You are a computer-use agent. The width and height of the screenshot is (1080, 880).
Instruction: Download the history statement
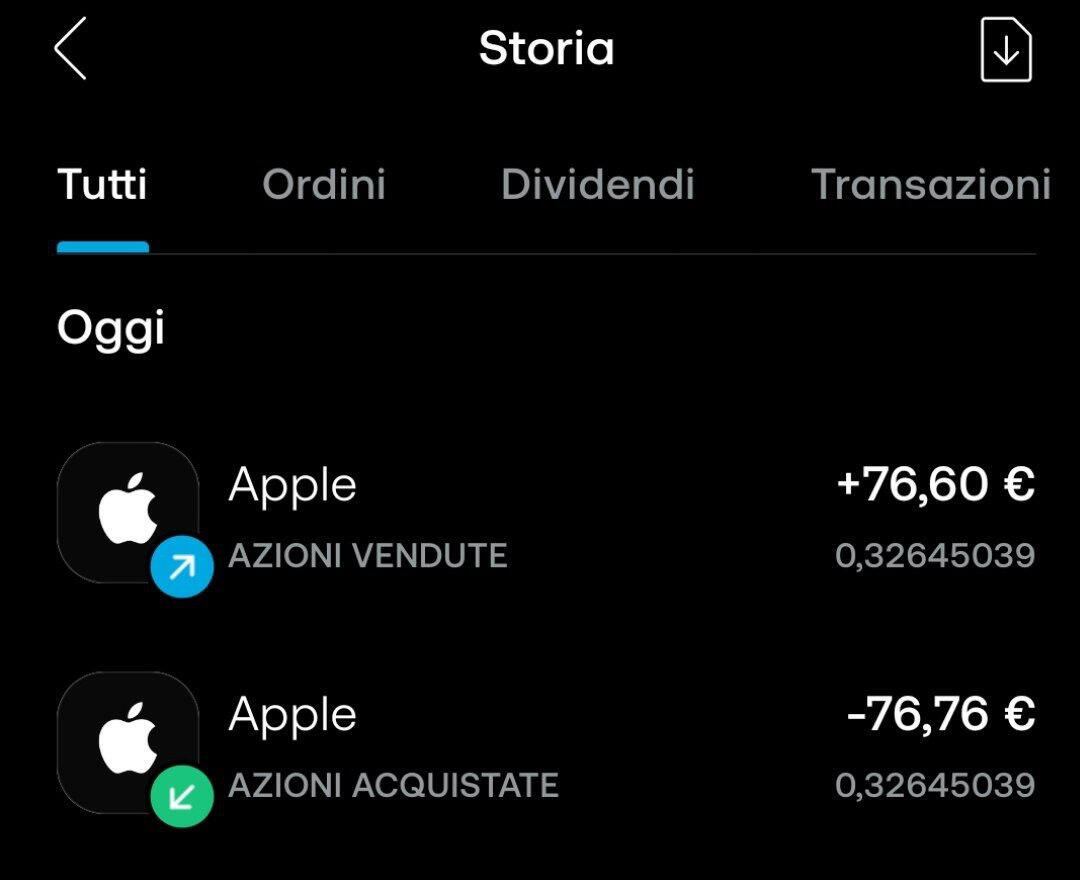pyautogui.click(x=1005, y=50)
